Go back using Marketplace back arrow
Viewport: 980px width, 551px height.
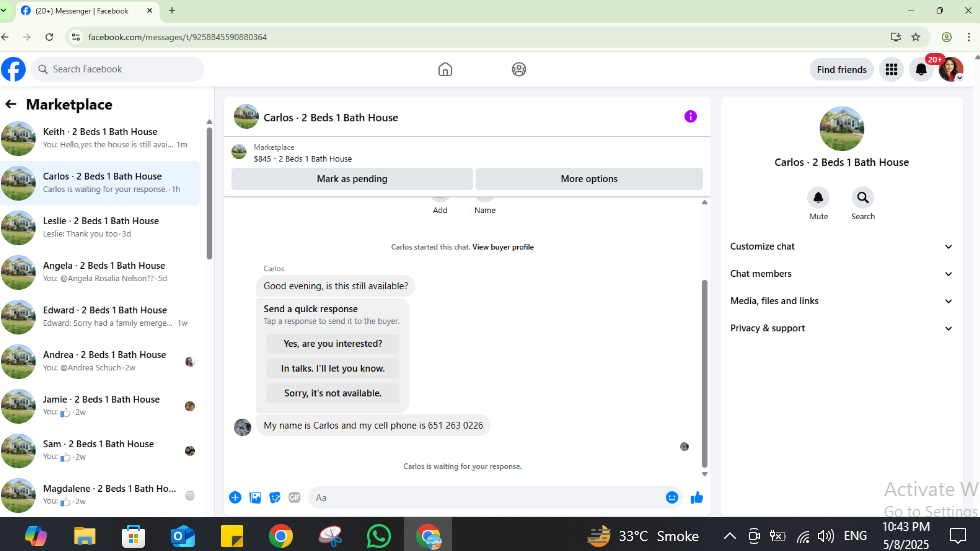point(11,104)
